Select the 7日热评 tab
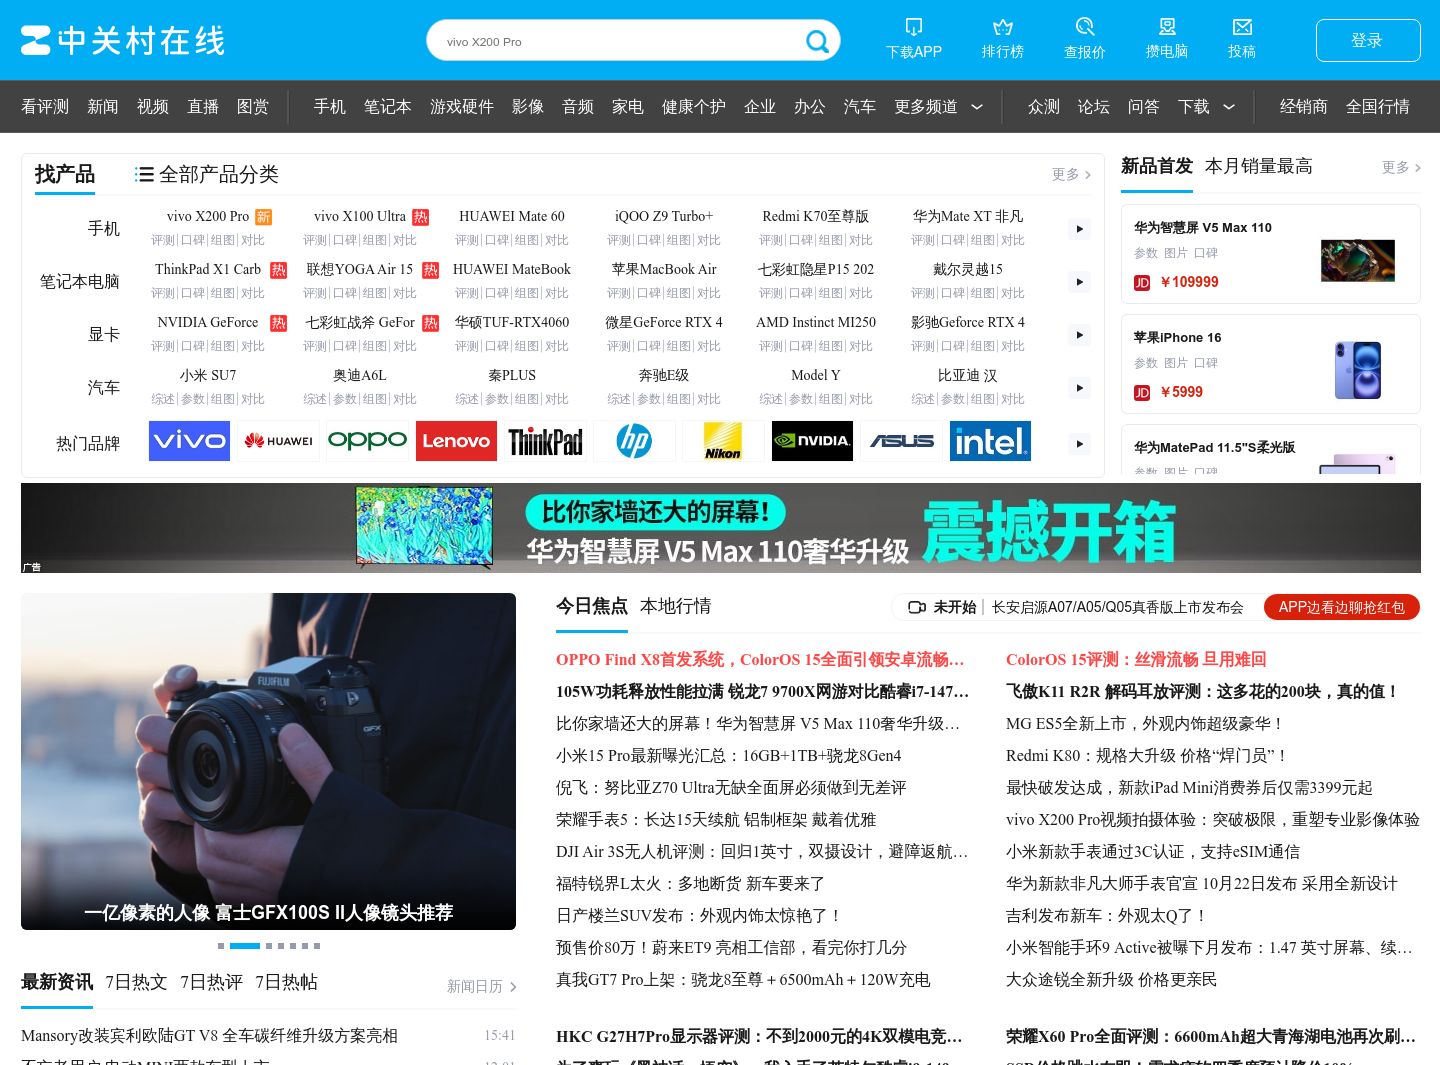Viewport: 1440px width, 1065px height. tap(211, 982)
